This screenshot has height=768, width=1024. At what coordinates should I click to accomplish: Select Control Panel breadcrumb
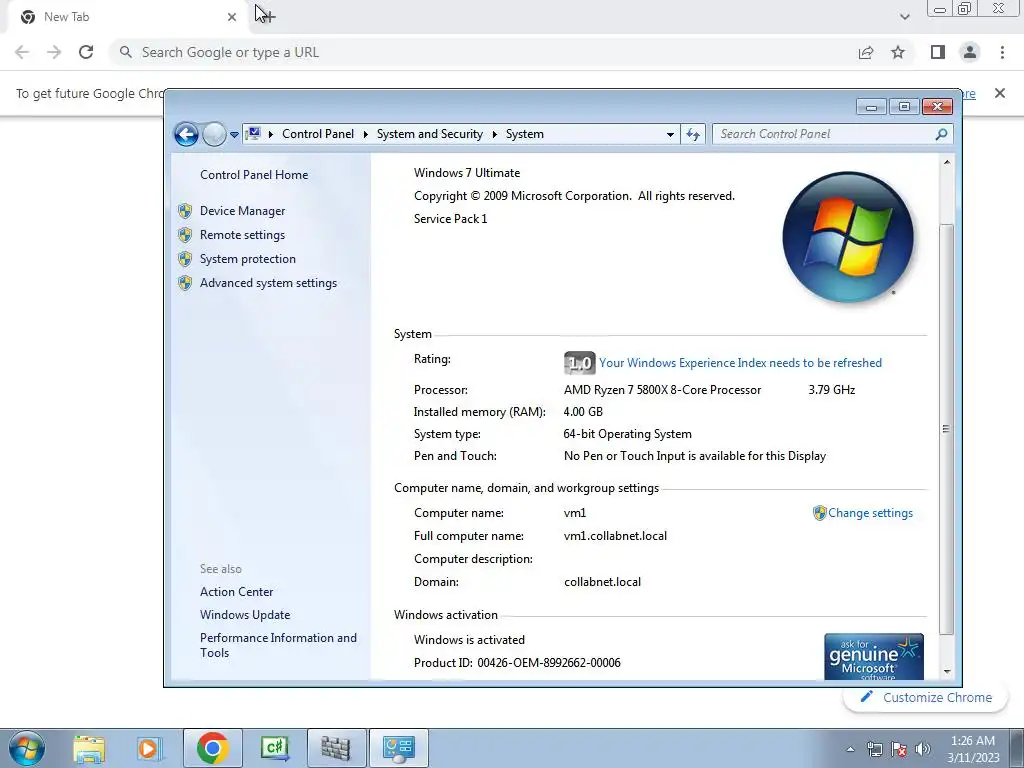pyautogui.click(x=318, y=134)
